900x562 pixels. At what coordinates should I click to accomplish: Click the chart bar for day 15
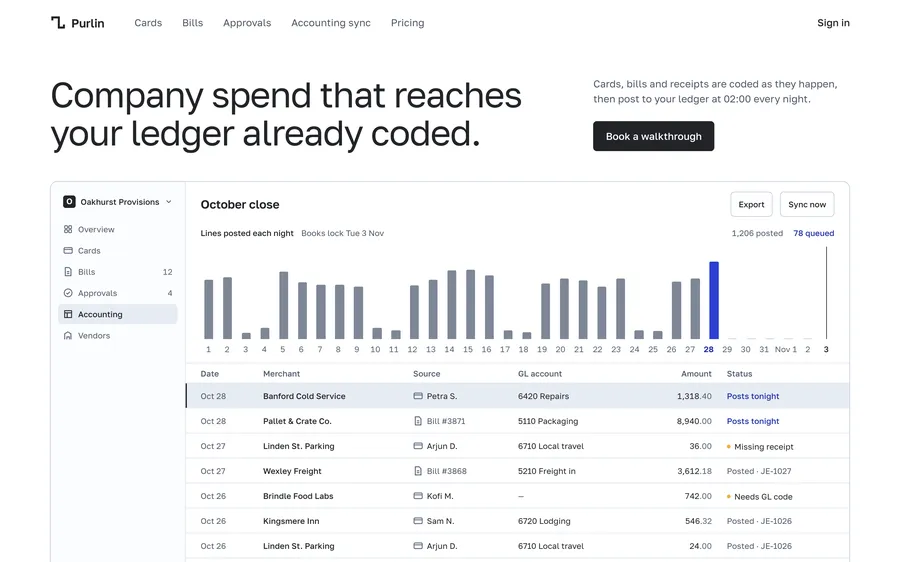tap(470, 304)
